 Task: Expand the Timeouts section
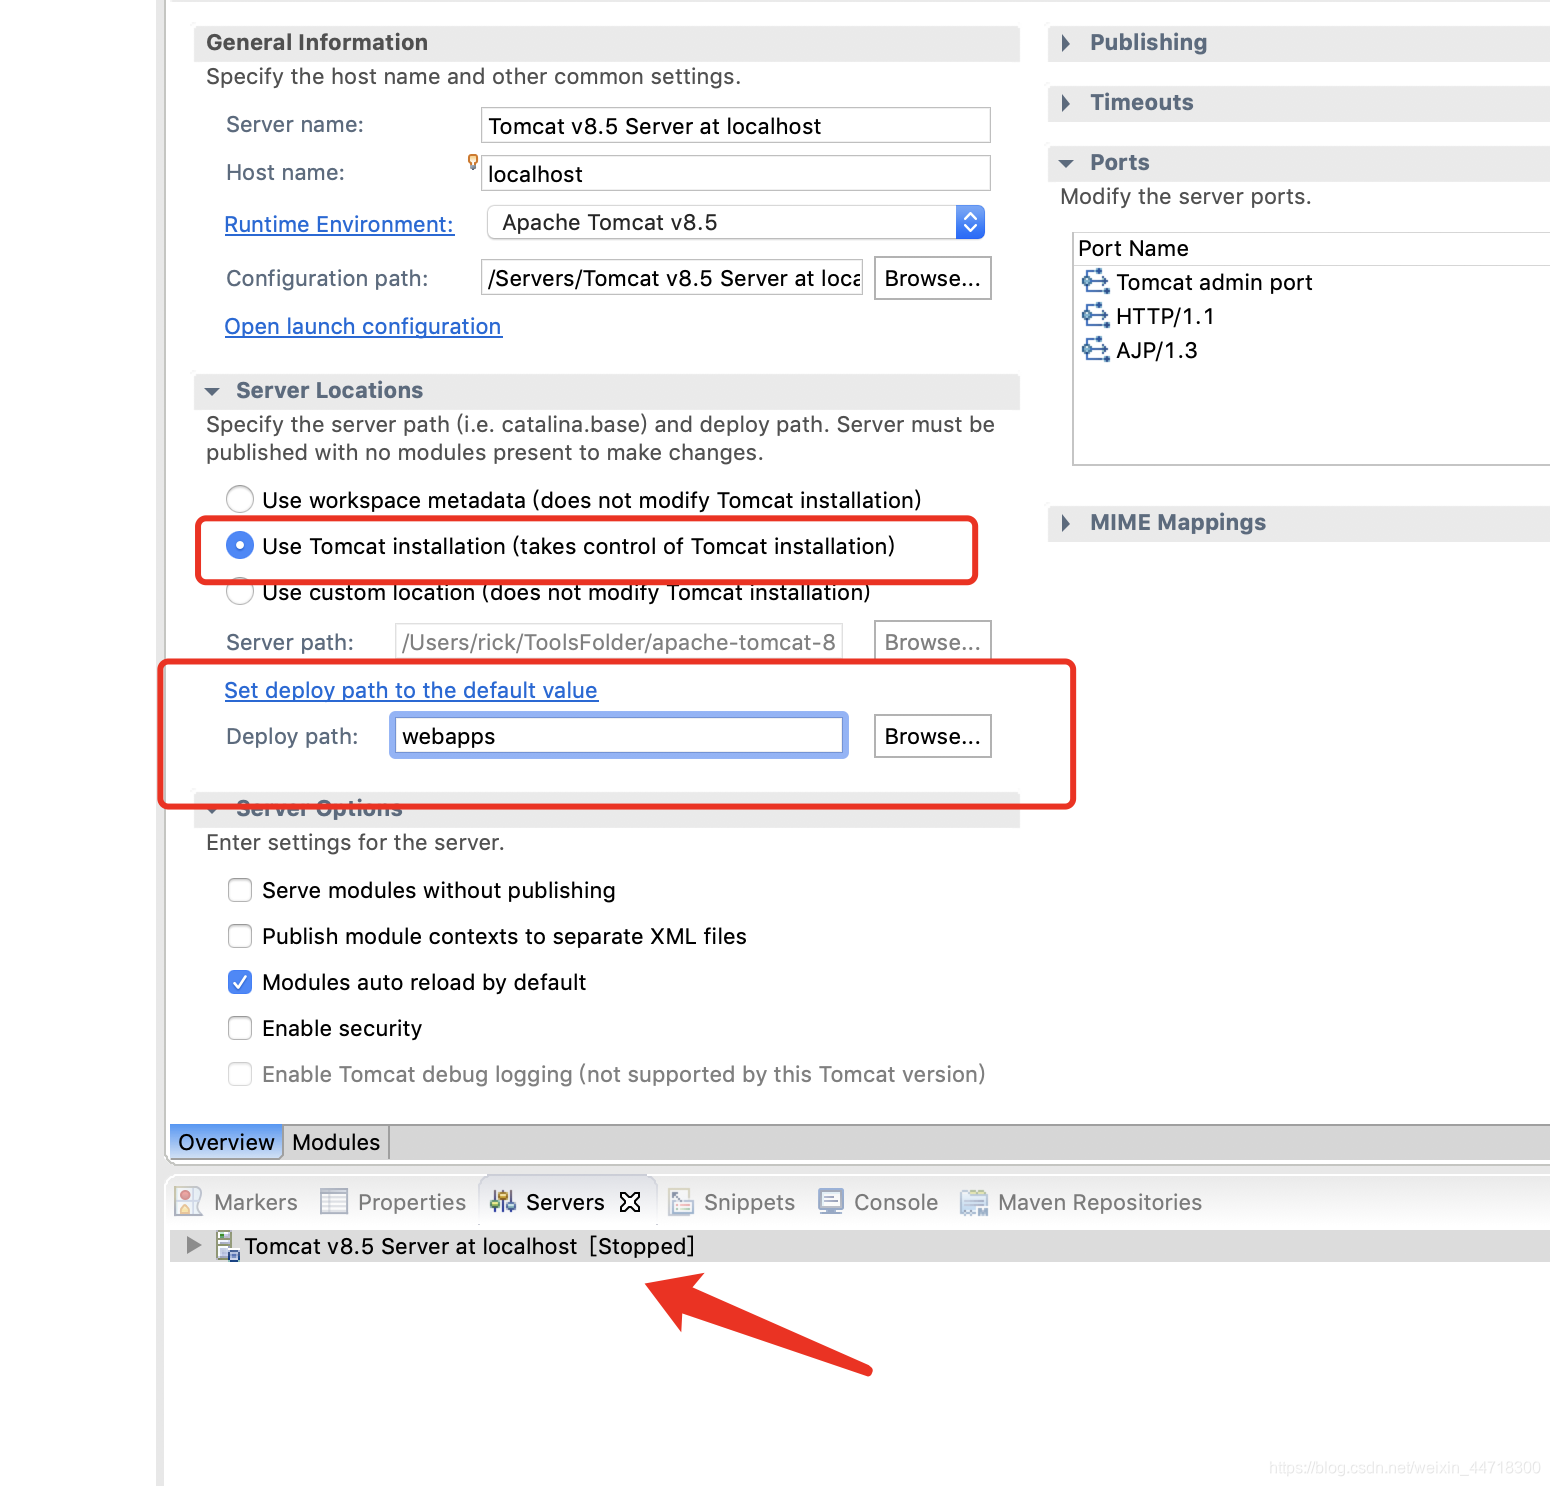[1066, 102]
